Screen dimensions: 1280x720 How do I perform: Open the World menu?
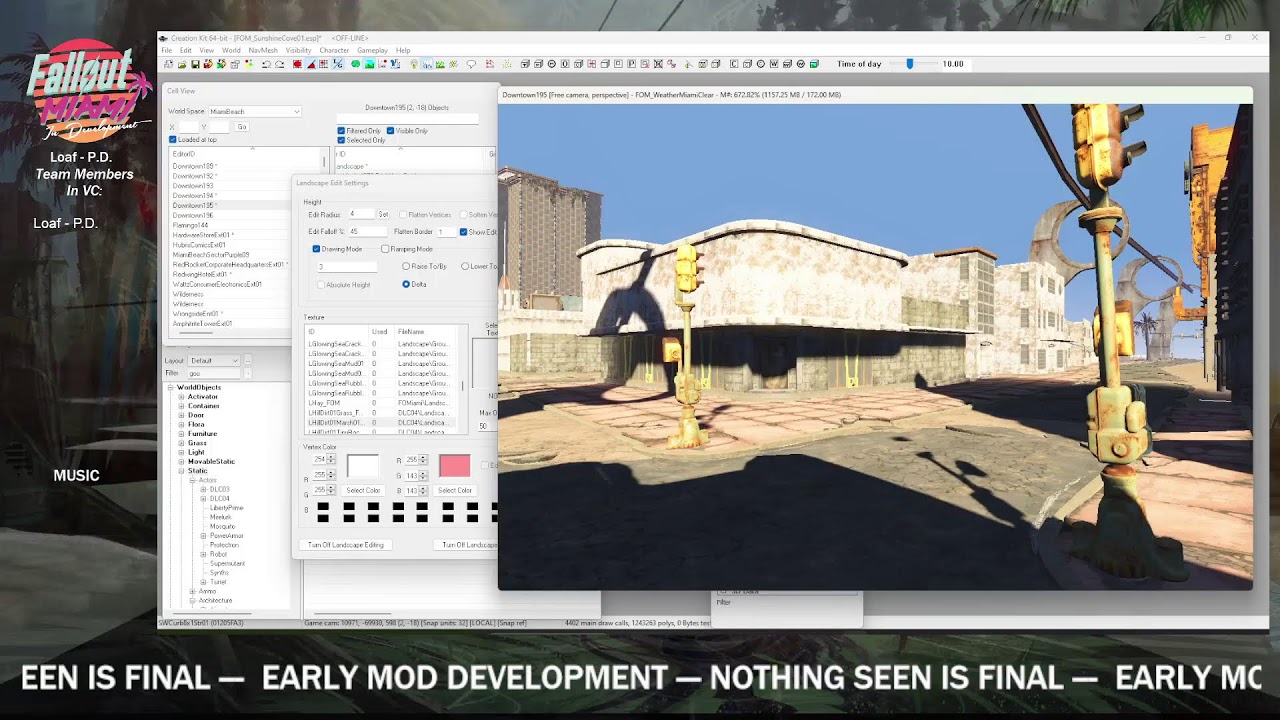pyautogui.click(x=231, y=50)
